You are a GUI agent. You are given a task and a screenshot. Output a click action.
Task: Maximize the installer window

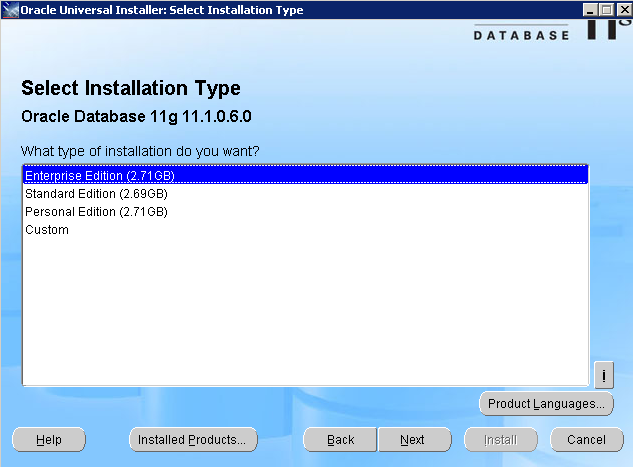click(x=606, y=10)
